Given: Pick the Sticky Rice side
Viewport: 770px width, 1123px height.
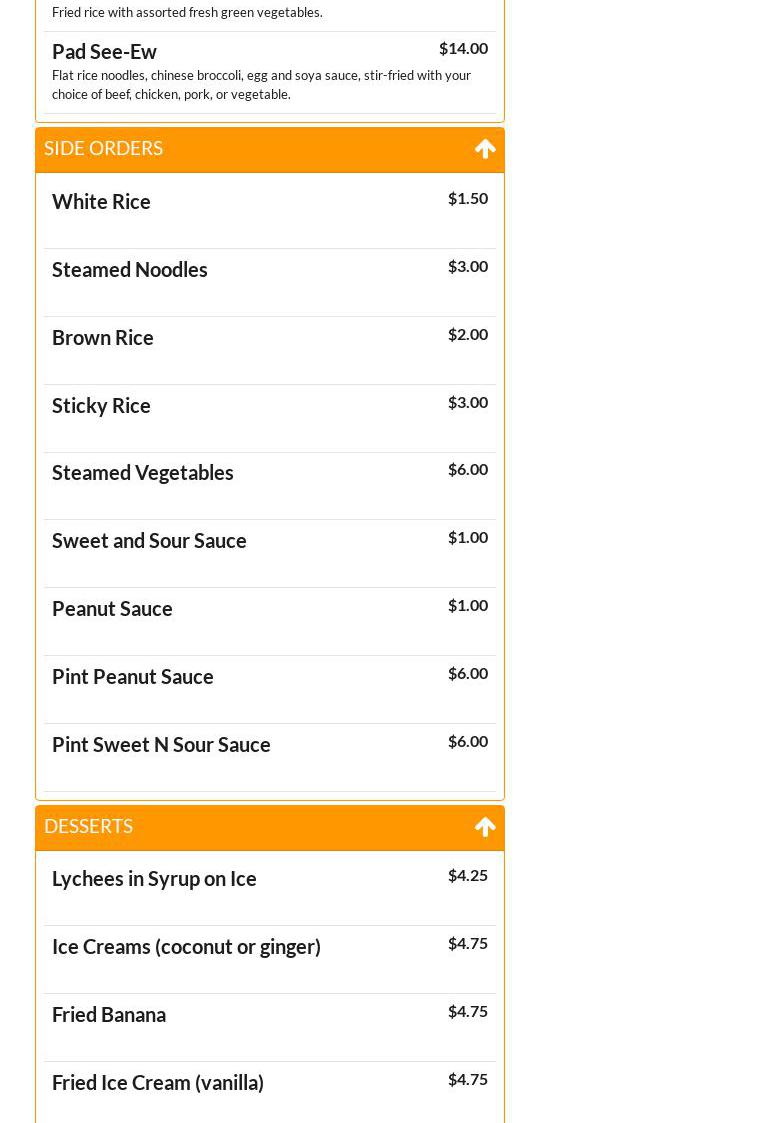Looking at the screenshot, I should coord(102,405).
